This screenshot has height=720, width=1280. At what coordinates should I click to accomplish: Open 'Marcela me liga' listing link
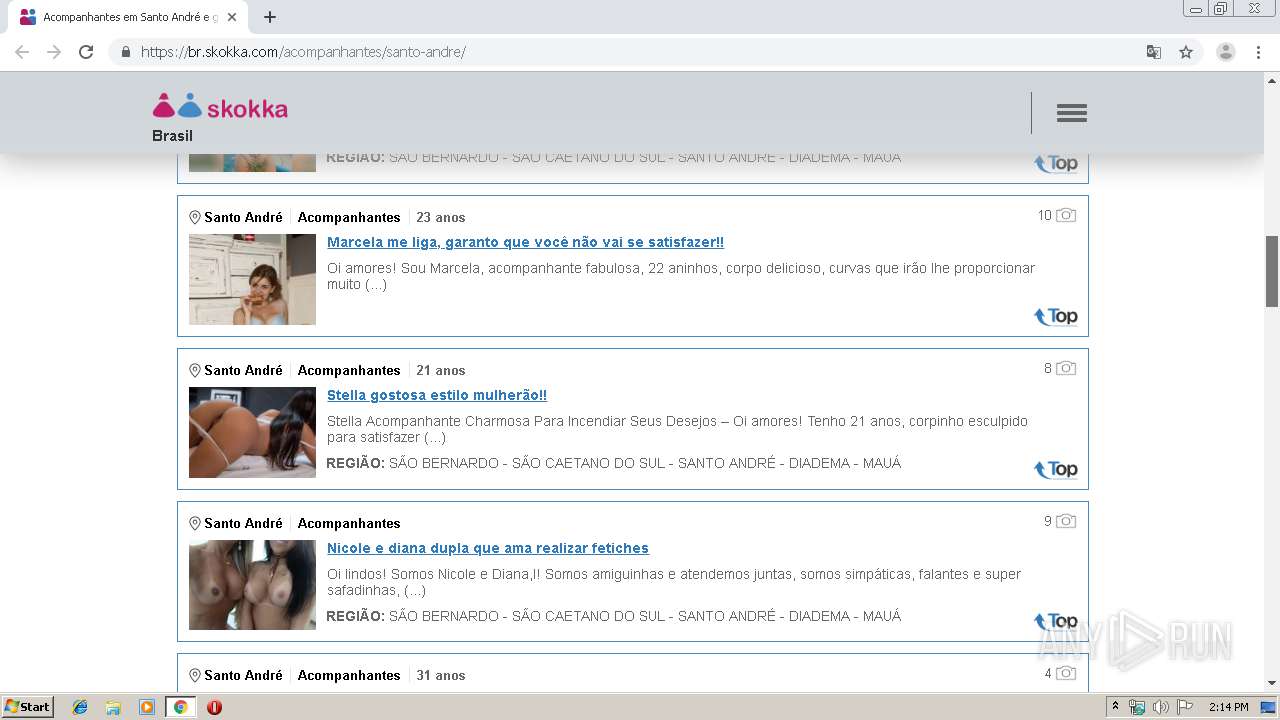[525, 242]
